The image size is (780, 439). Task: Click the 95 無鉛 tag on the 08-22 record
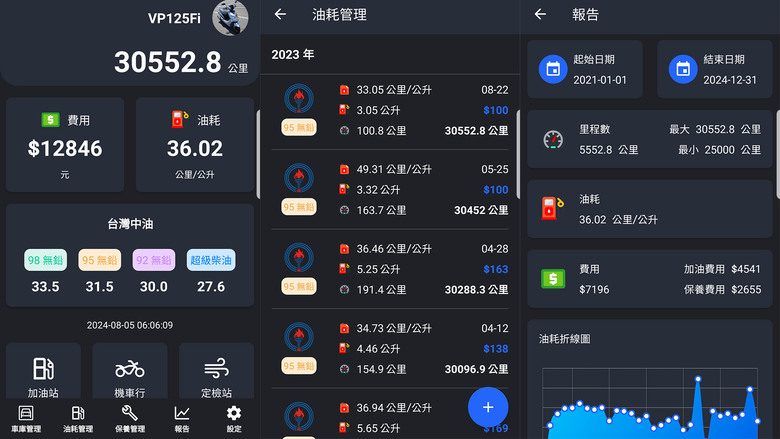pos(299,128)
